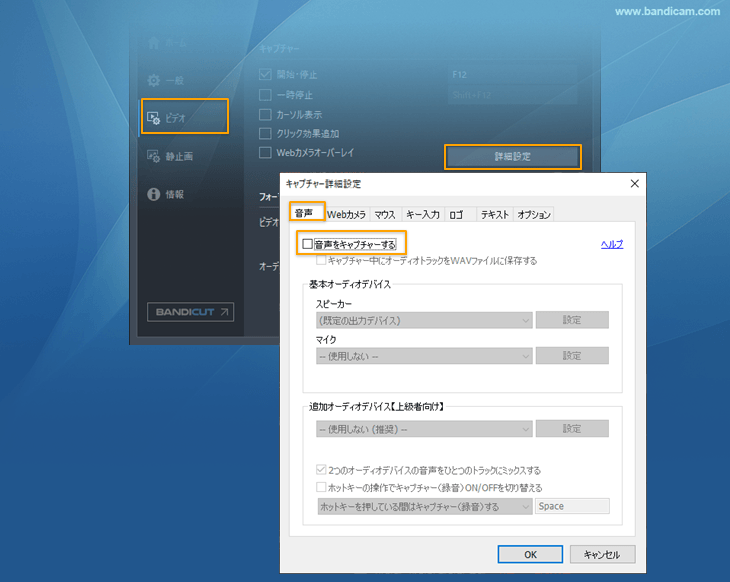Image resolution: width=730 pixels, height=582 pixels.
Task: Toggle 一時停止 hotkey checkbox
Action: [265, 95]
